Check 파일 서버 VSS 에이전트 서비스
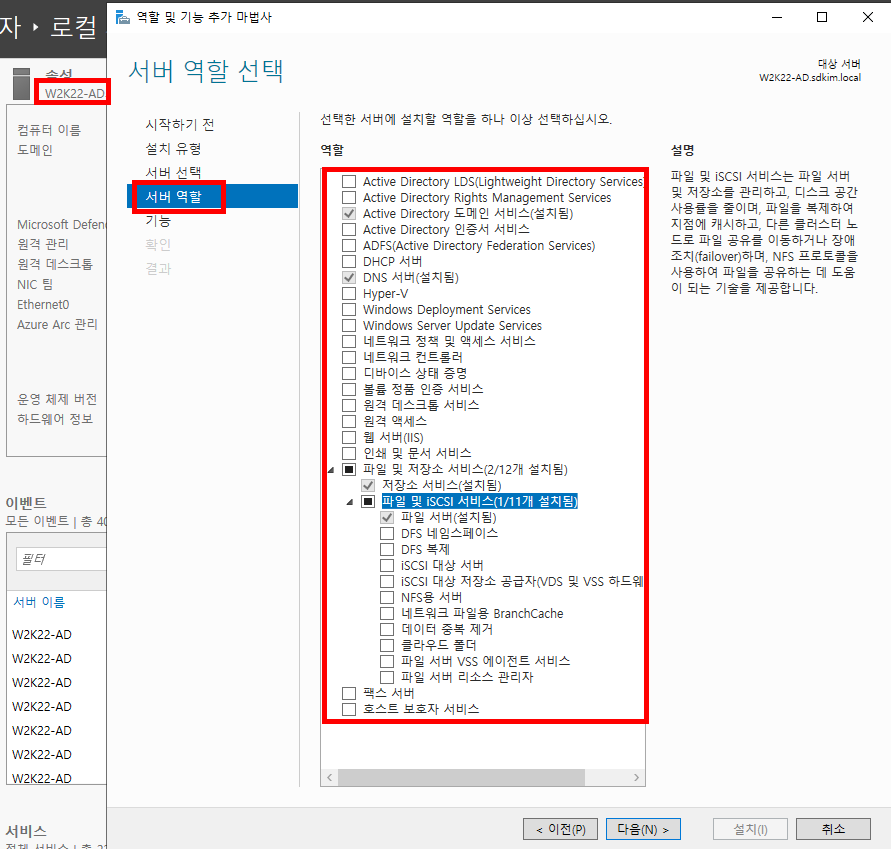891x849 pixels. 387,661
